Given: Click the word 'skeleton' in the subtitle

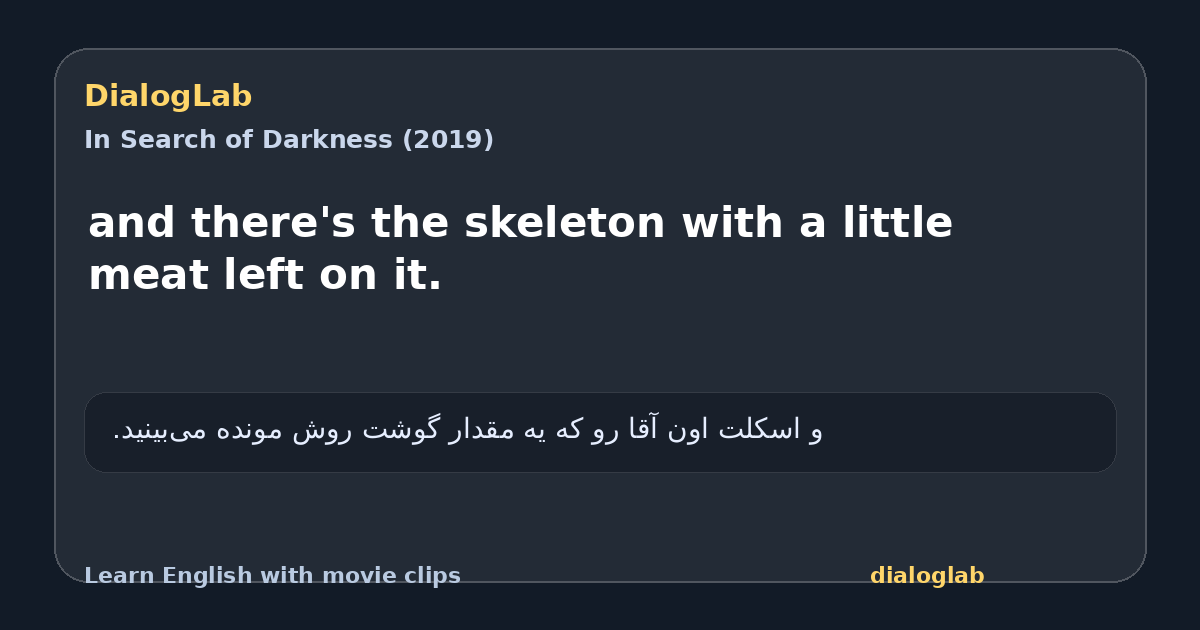Looking at the screenshot, I should tap(565, 223).
